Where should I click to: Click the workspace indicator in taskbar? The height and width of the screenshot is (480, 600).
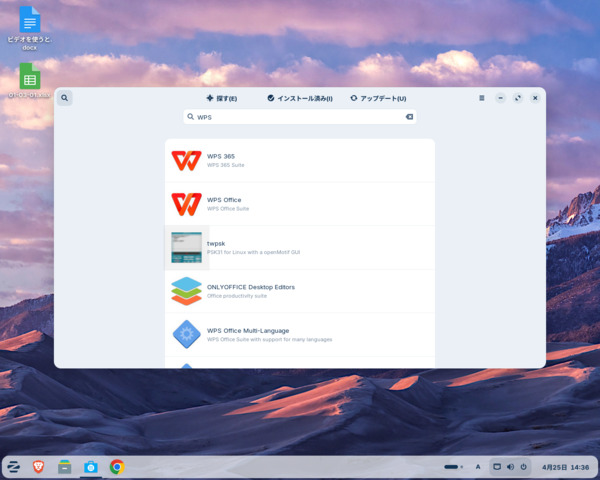click(453, 467)
